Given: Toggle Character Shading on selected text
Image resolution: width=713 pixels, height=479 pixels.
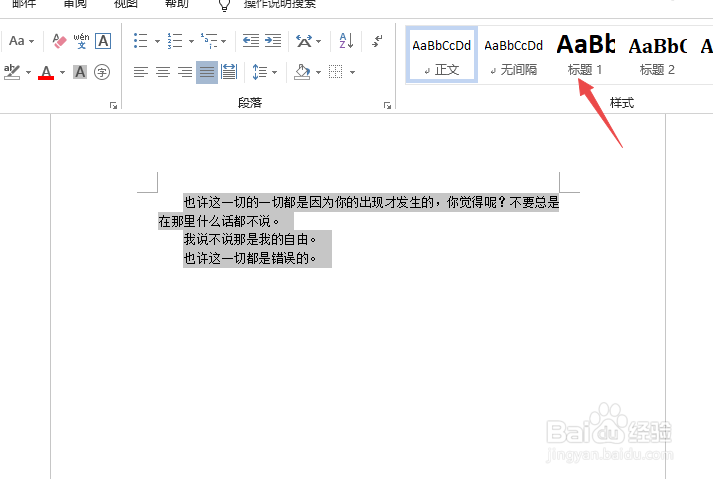Looking at the screenshot, I should (80, 72).
